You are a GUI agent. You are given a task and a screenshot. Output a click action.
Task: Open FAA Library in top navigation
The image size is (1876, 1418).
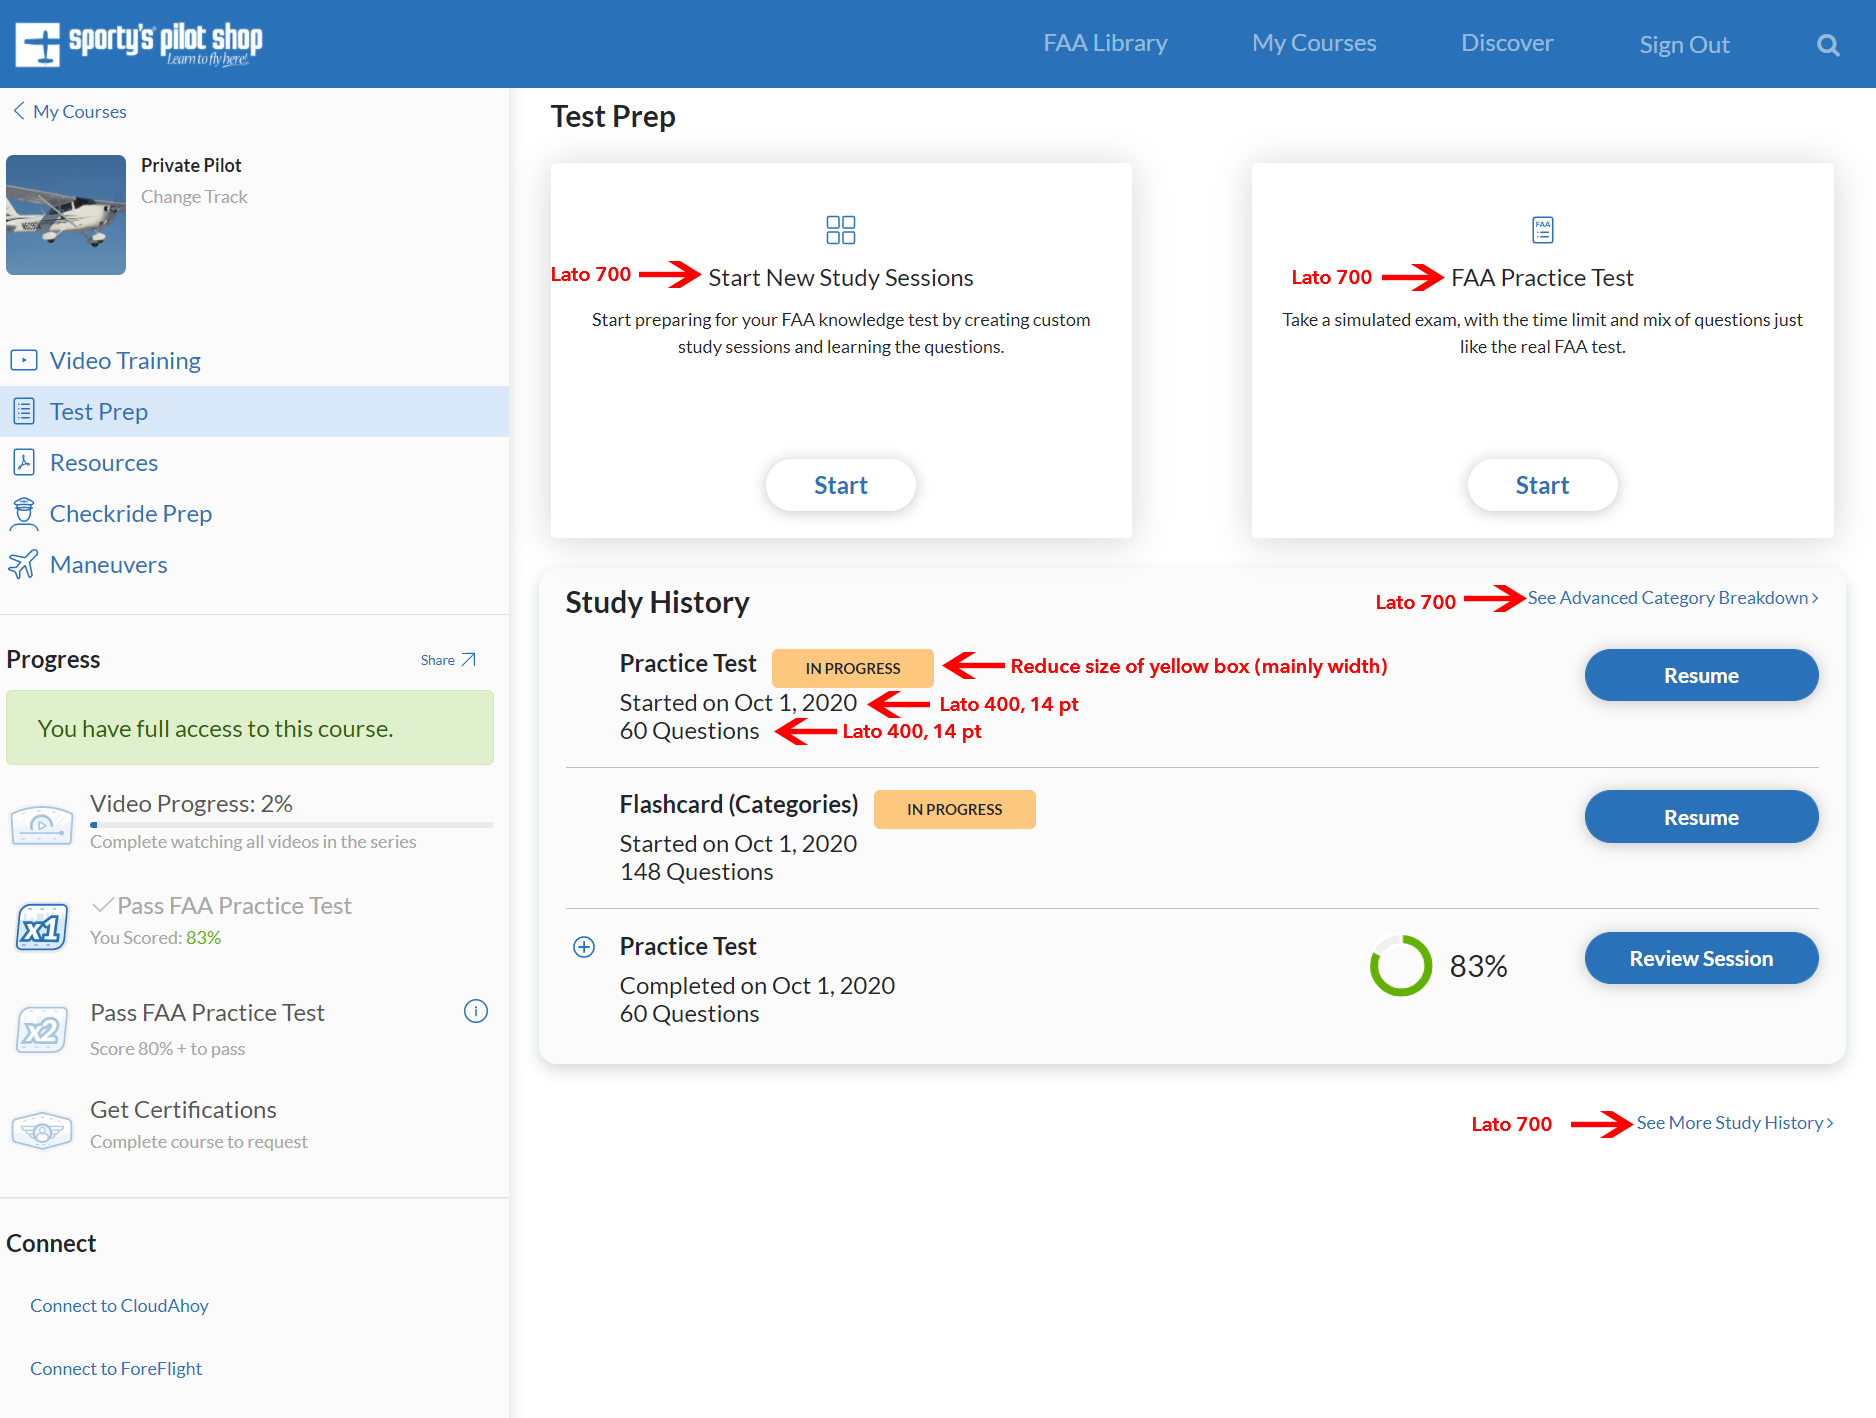(1105, 43)
